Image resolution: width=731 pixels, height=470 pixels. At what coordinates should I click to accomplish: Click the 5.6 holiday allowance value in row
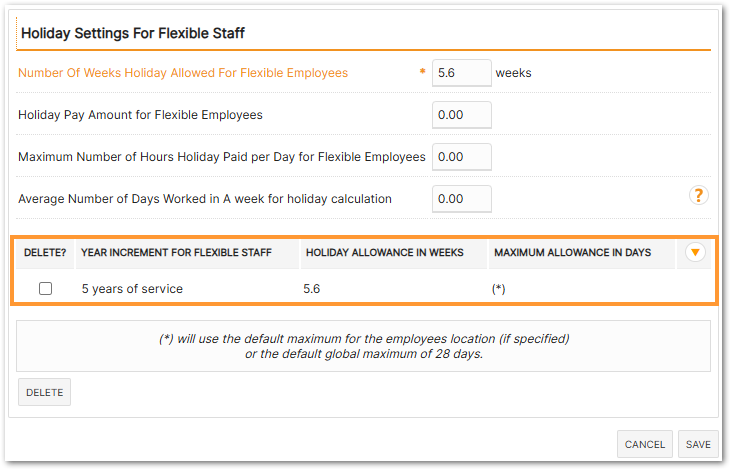tap(311, 289)
